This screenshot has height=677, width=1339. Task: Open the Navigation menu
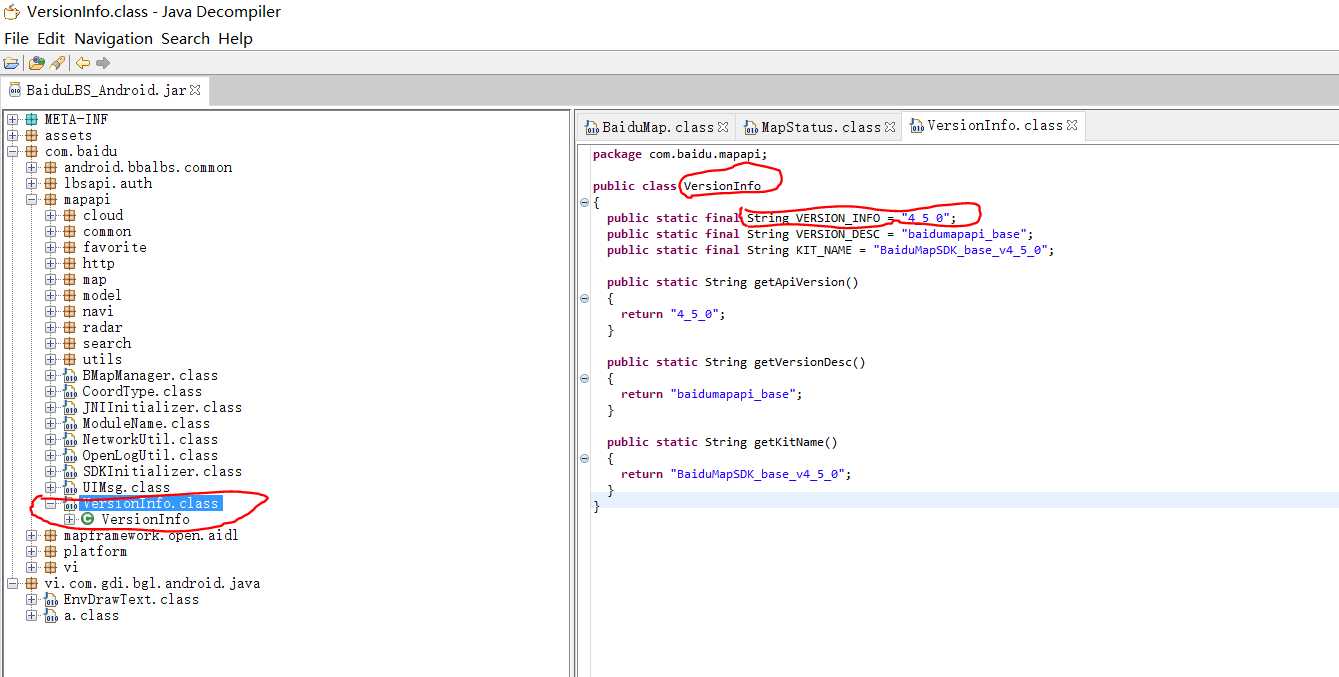click(113, 38)
